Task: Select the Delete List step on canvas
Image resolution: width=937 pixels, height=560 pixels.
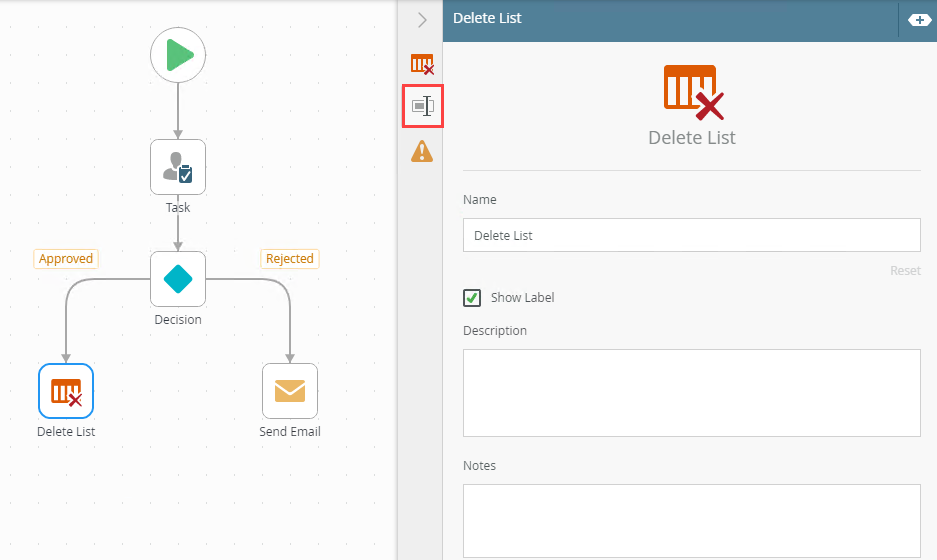Action: [x=66, y=391]
